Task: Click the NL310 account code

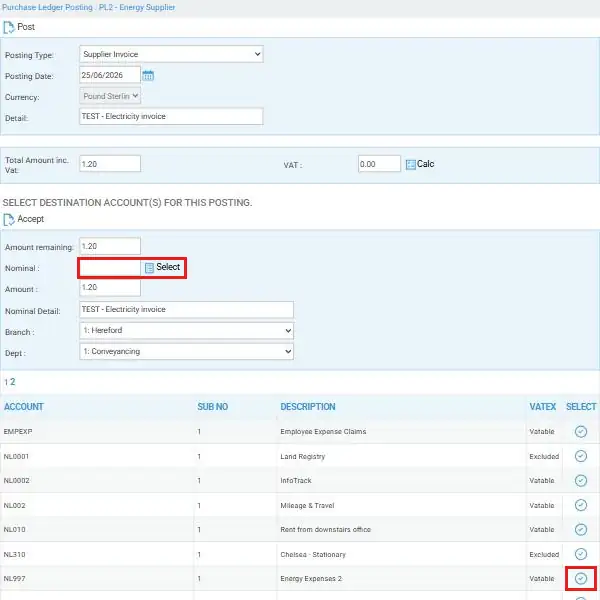Action: [x=15, y=554]
